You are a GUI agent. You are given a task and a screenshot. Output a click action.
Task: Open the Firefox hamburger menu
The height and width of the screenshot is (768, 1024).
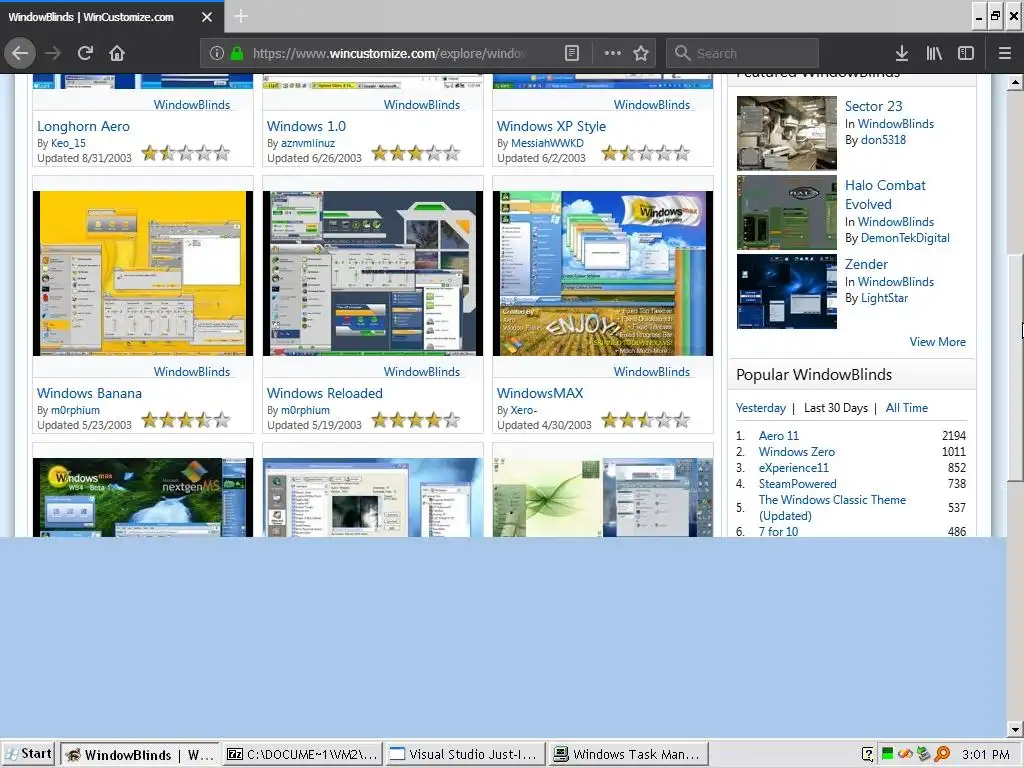(1004, 53)
